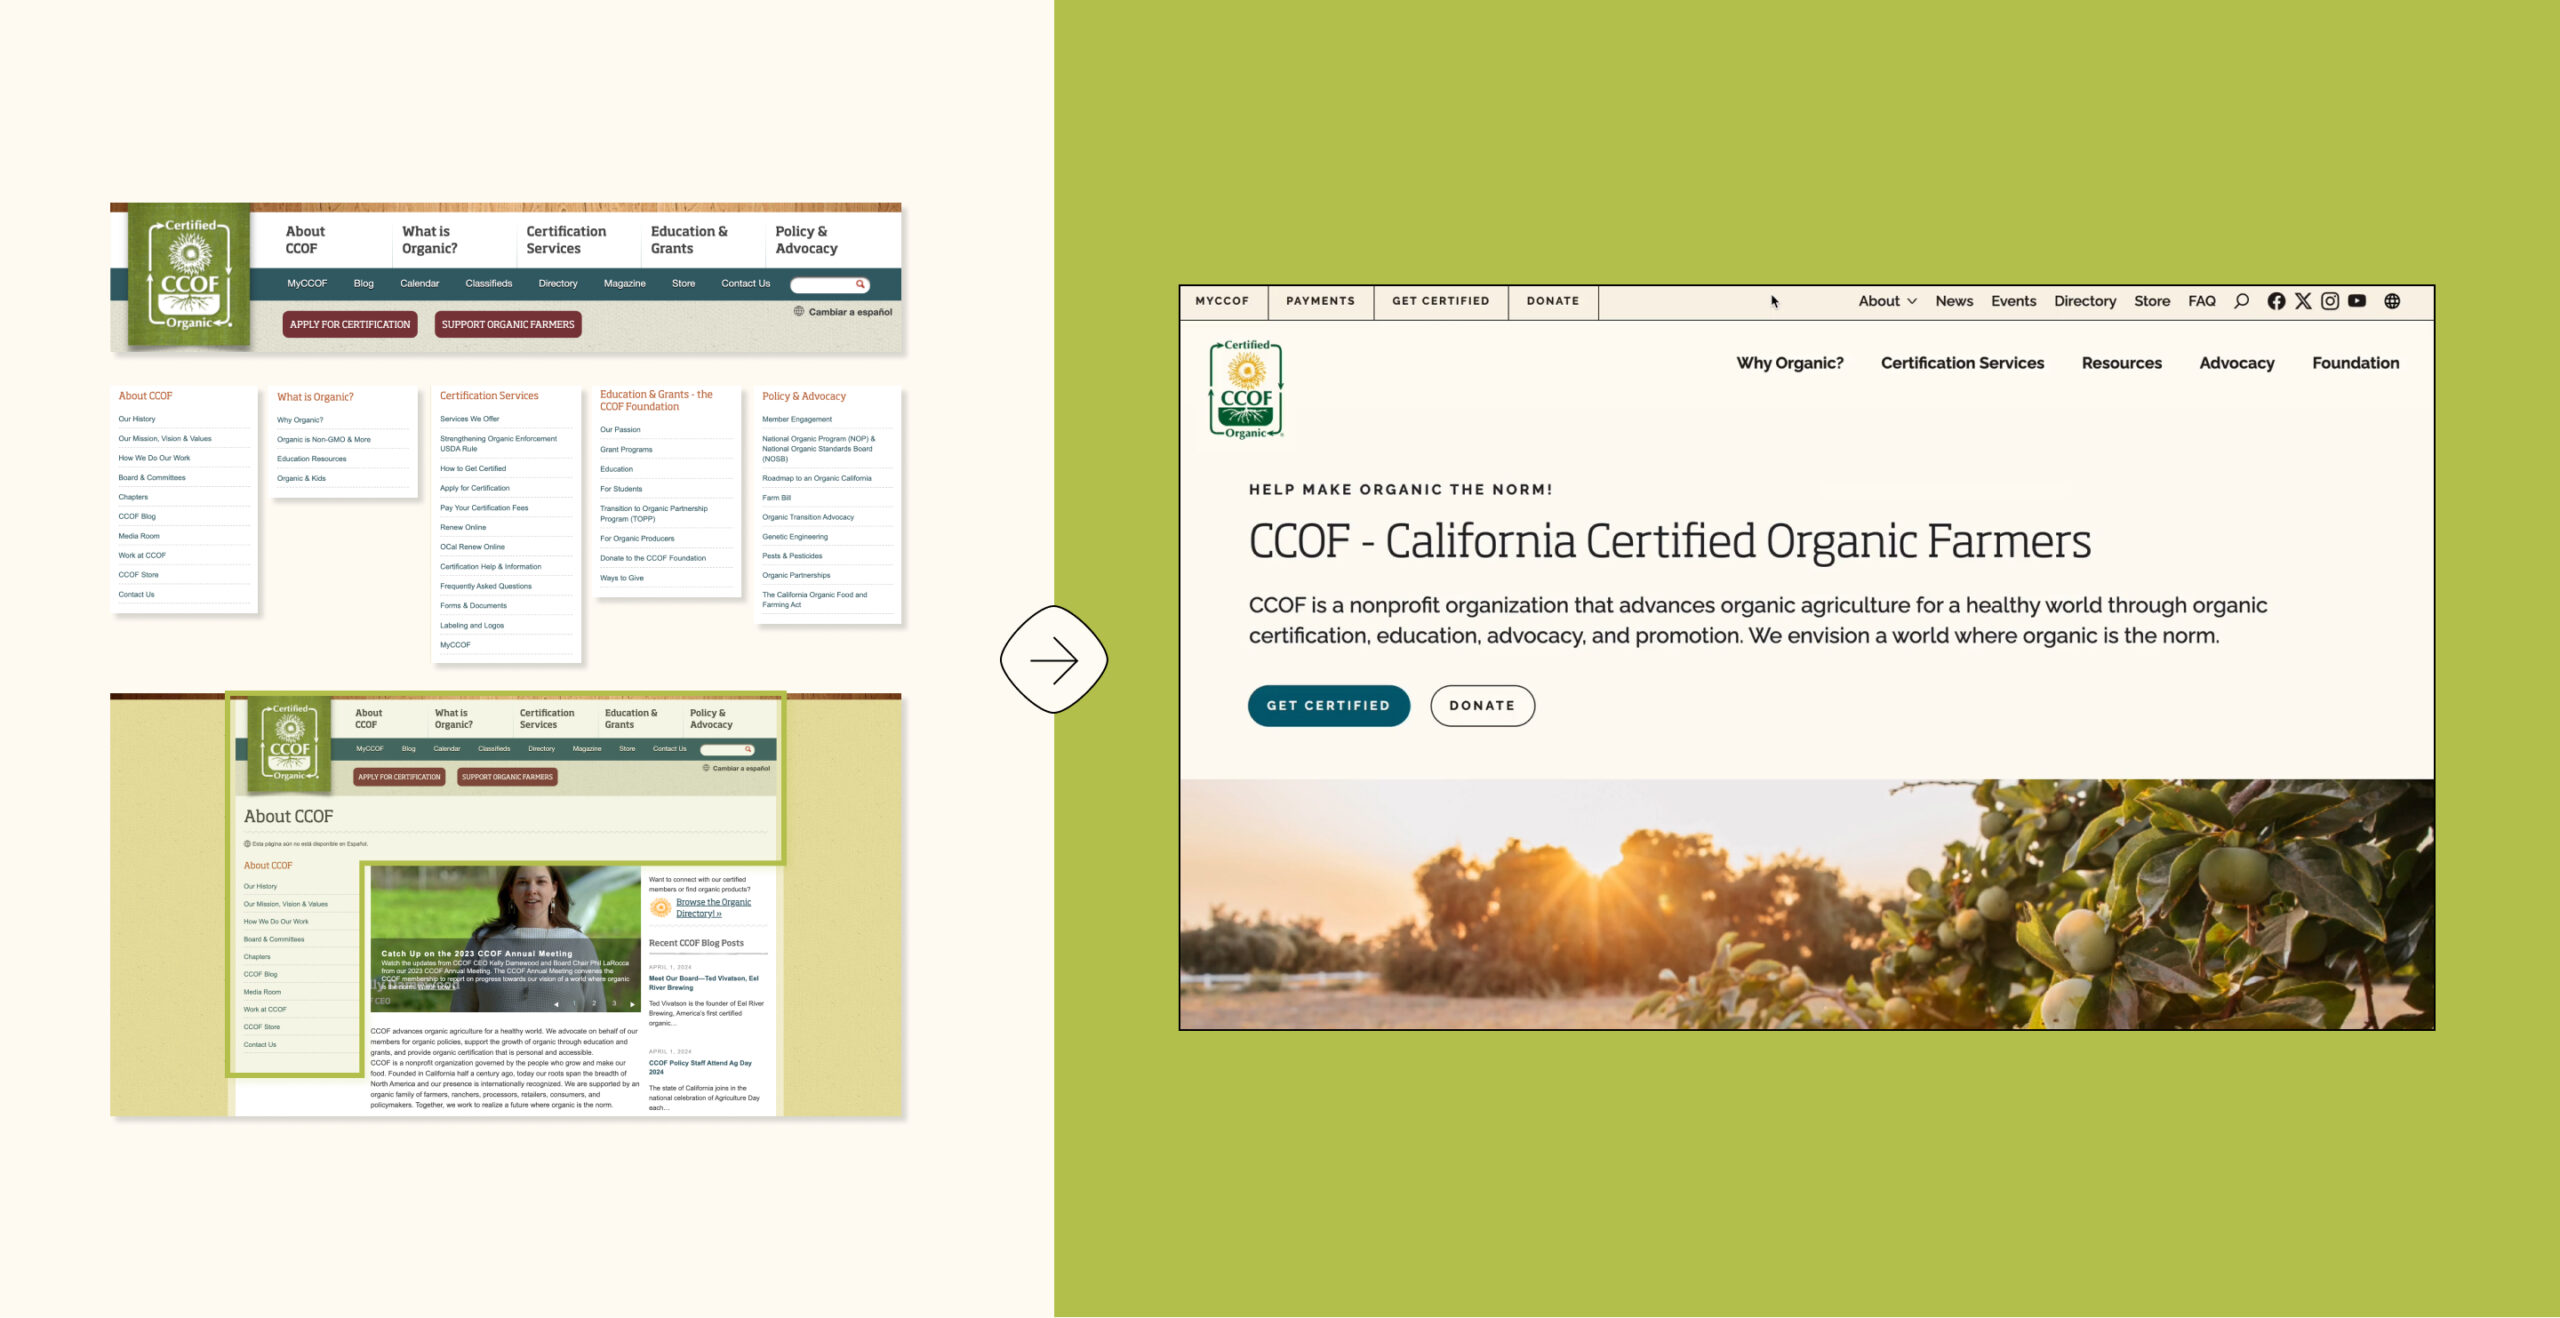Click the next arrow on the Annual Meeting carousel
This screenshot has width=2560, height=1318.
click(x=632, y=1003)
